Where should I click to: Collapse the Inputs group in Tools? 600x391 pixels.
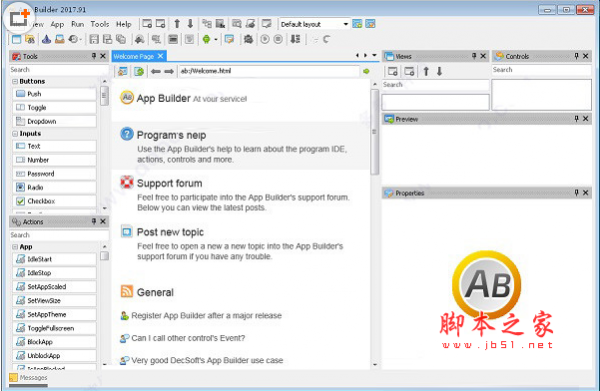pos(15,134)
